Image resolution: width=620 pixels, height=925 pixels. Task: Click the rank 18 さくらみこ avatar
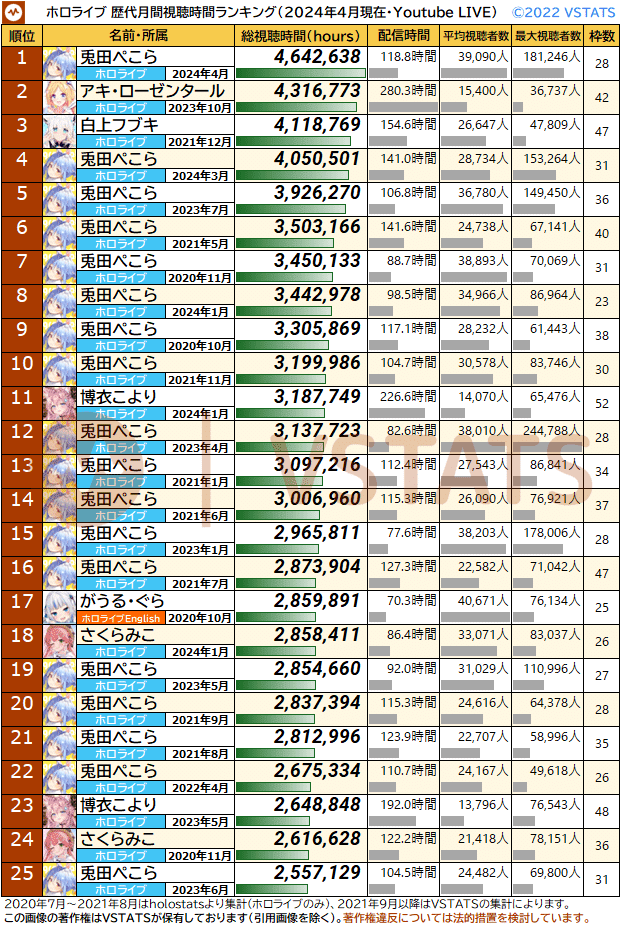point(60,642)
